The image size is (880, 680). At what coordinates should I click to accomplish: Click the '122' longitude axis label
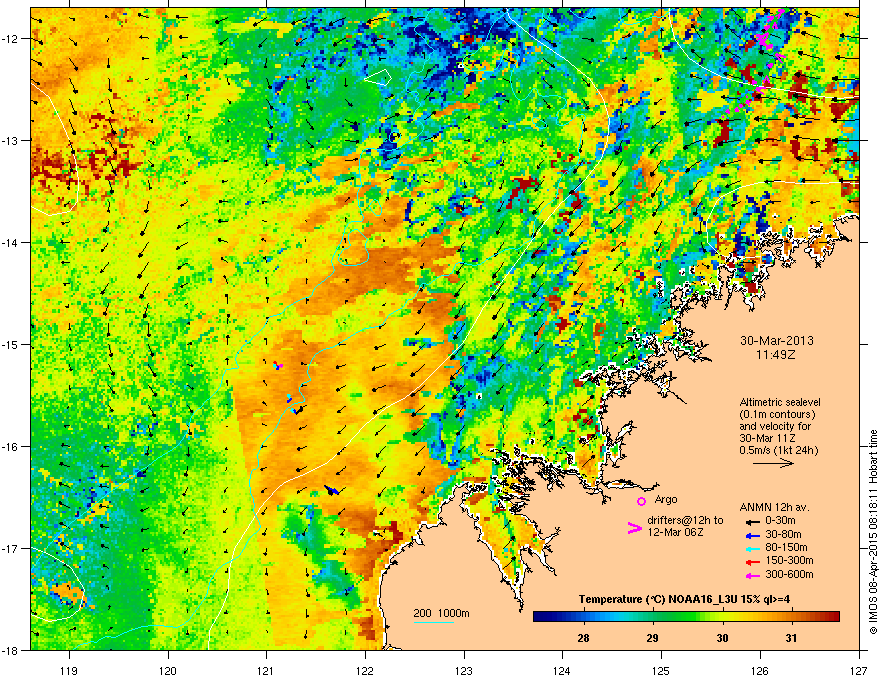[365, 670]
